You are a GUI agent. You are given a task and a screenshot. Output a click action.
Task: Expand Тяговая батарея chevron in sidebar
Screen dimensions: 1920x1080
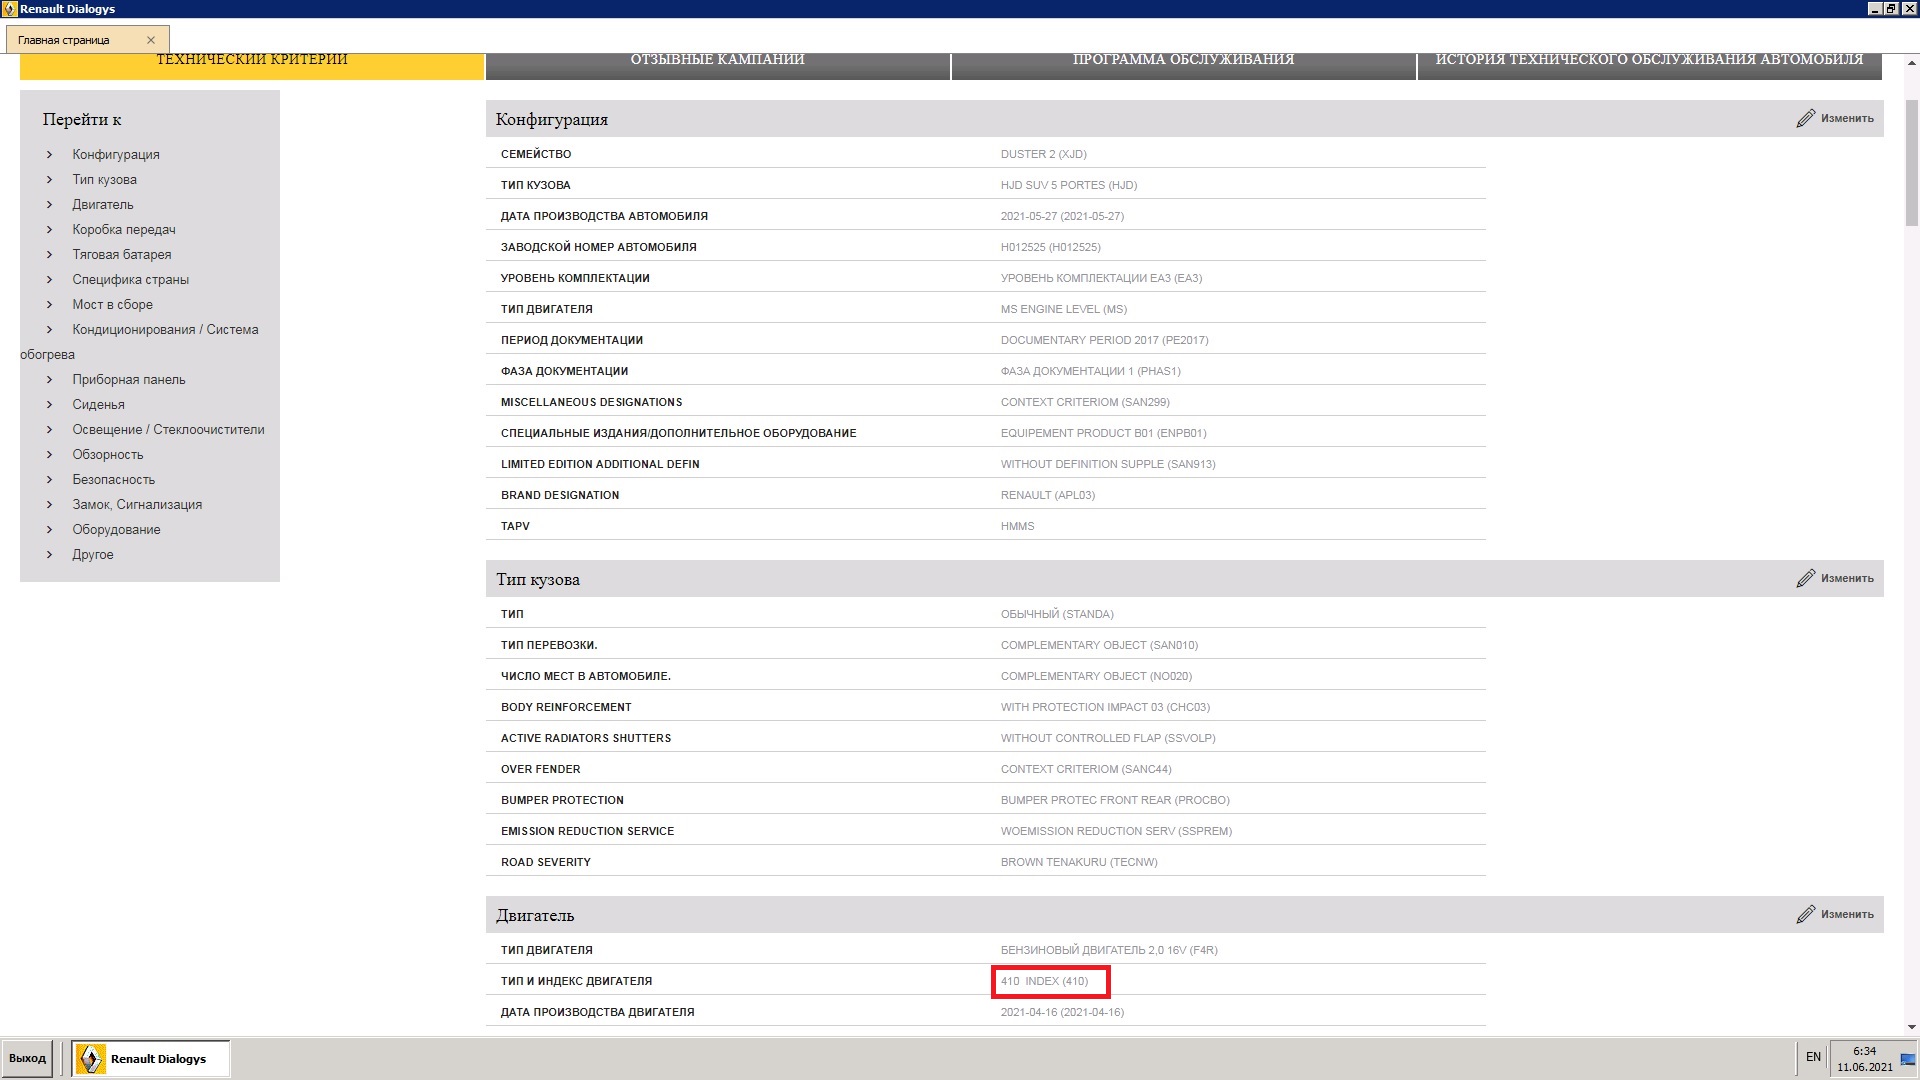tap(49, 254)
